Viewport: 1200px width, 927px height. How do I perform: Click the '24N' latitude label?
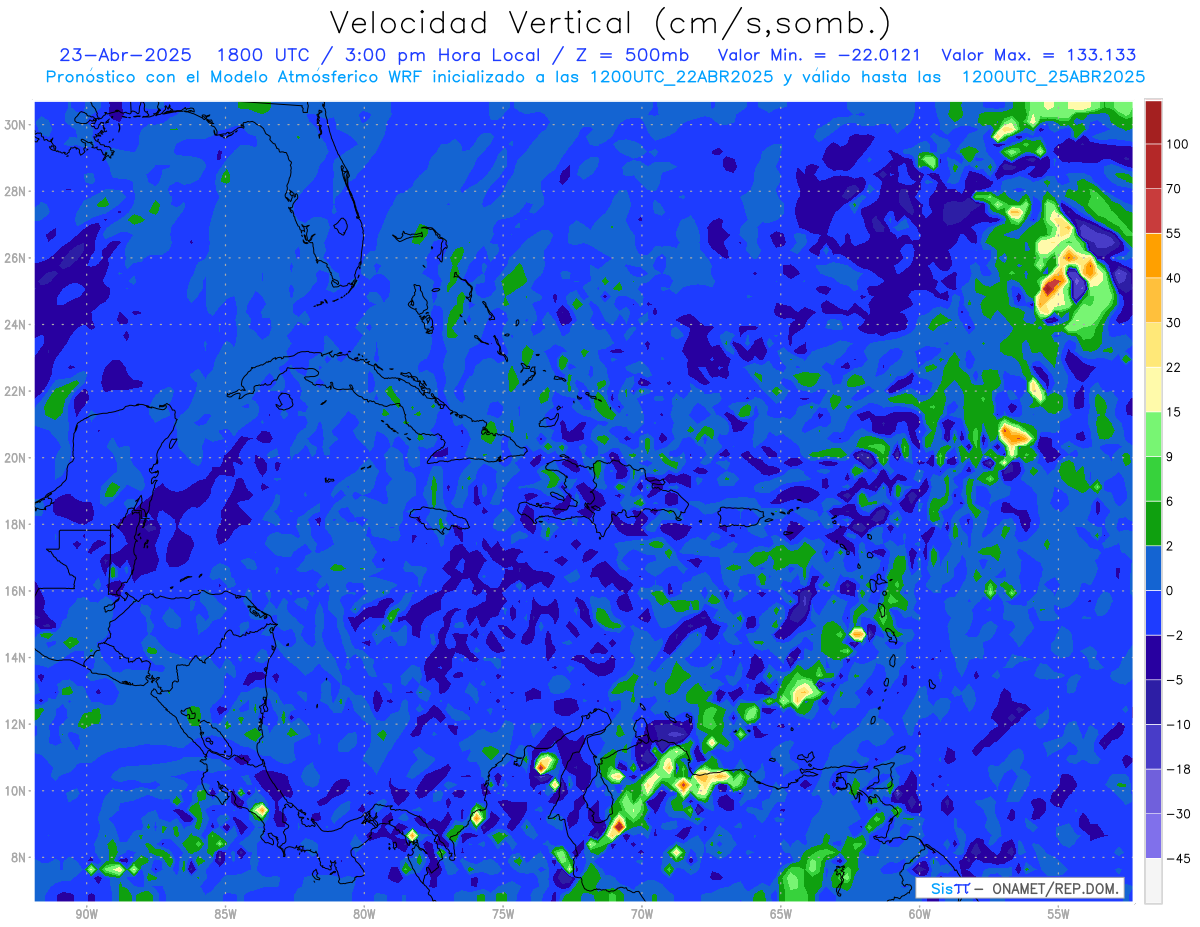[x=15, y=324]
